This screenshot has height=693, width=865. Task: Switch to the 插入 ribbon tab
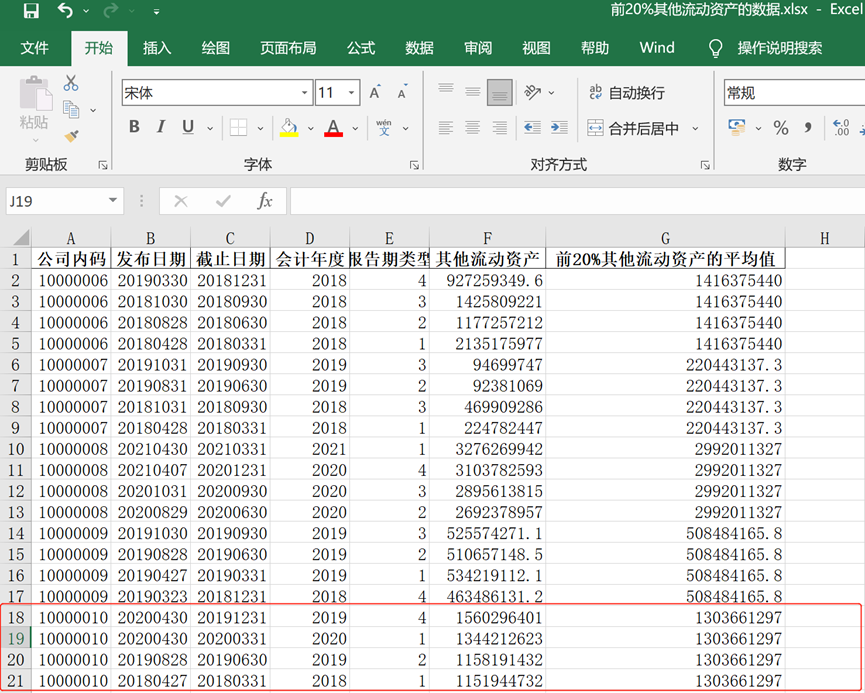[157, 48]
